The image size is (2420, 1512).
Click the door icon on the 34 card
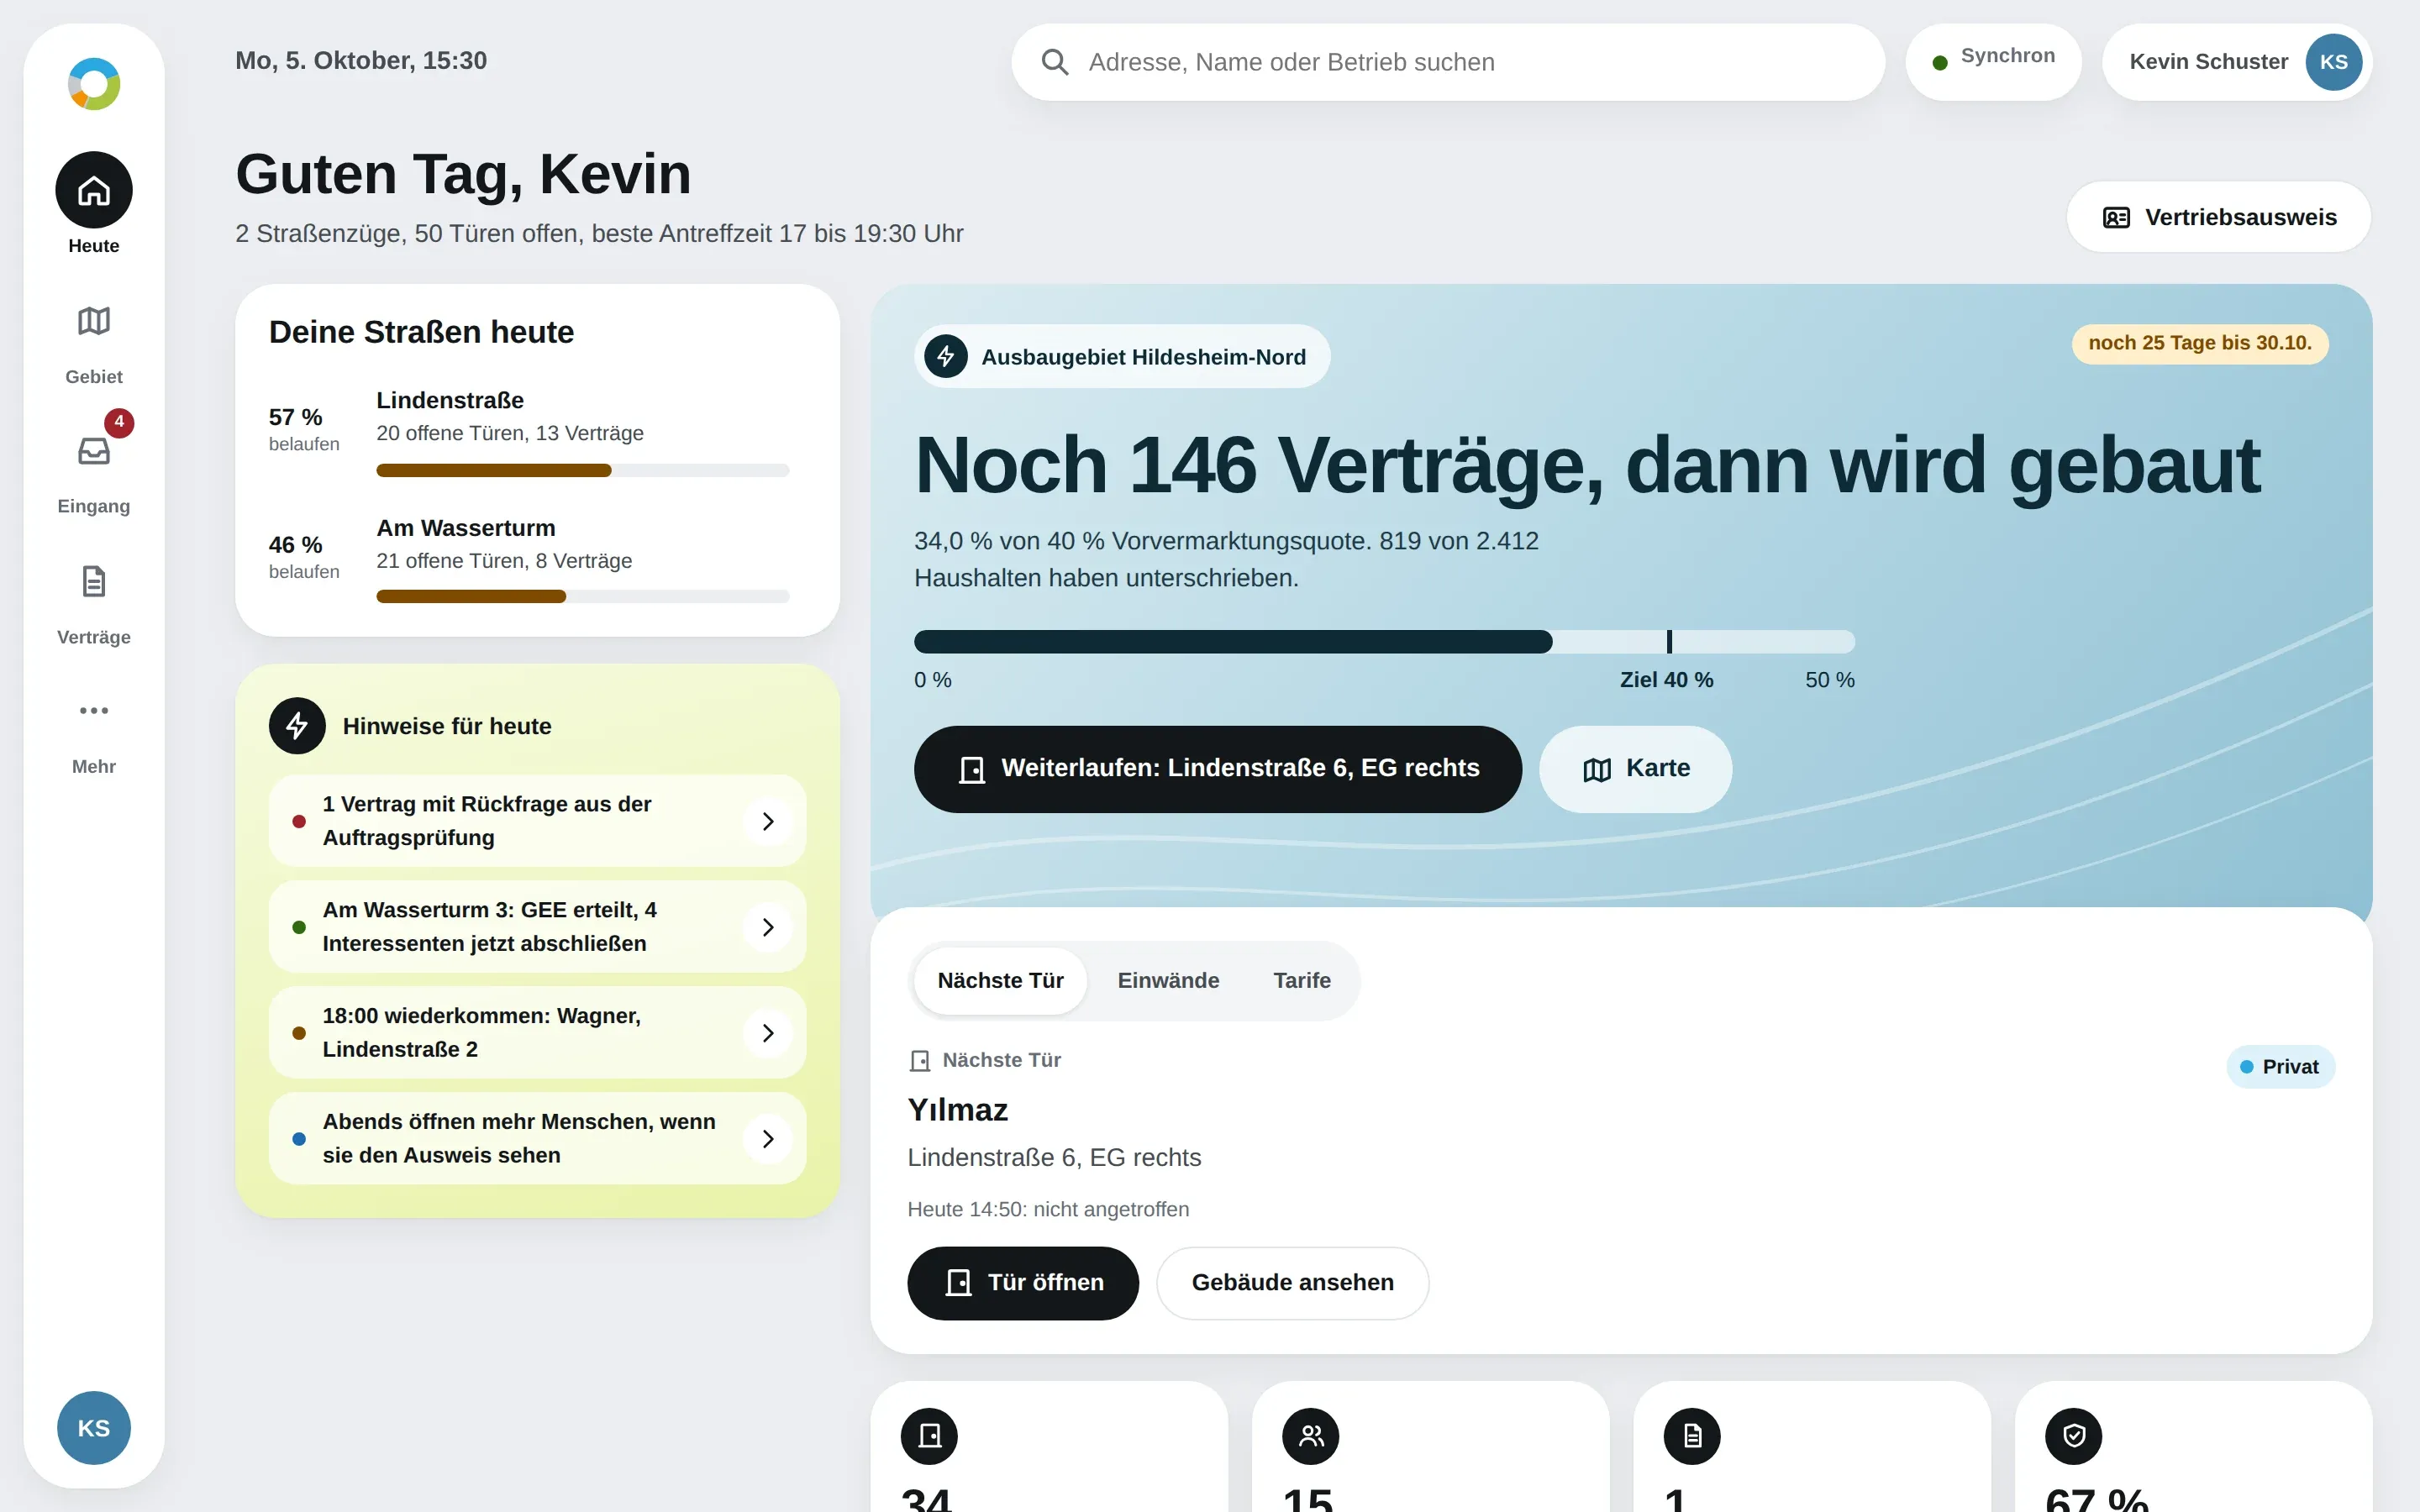[929, 1436]
